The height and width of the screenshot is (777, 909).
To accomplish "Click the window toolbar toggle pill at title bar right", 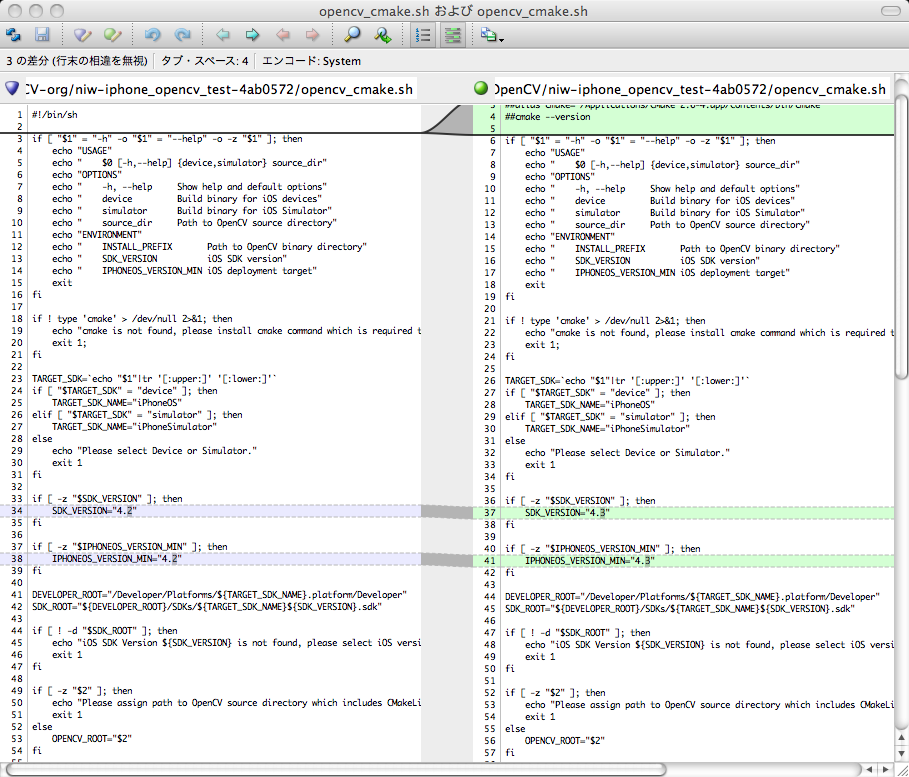I will pos(890,10).
